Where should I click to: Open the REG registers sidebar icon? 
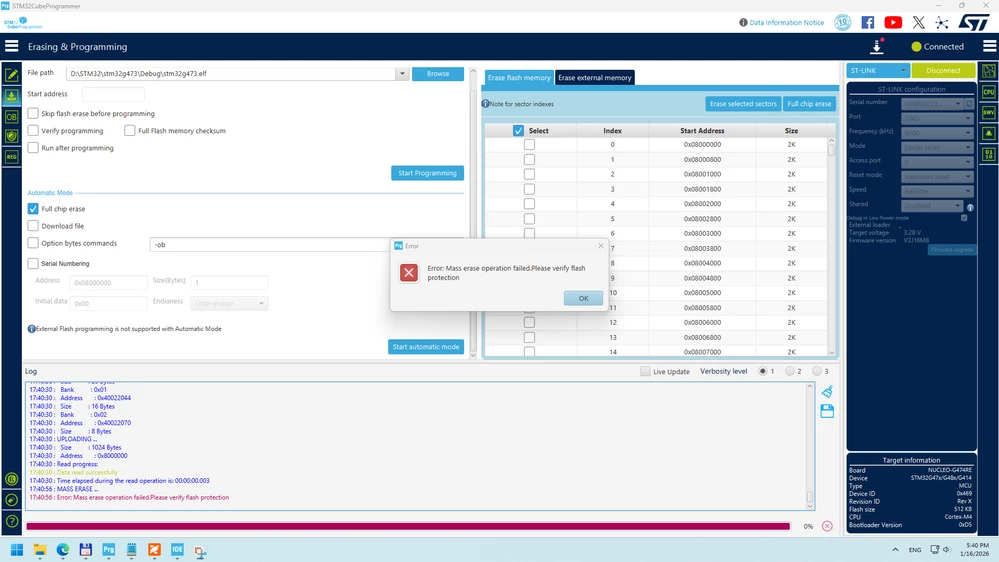(11, 157)
